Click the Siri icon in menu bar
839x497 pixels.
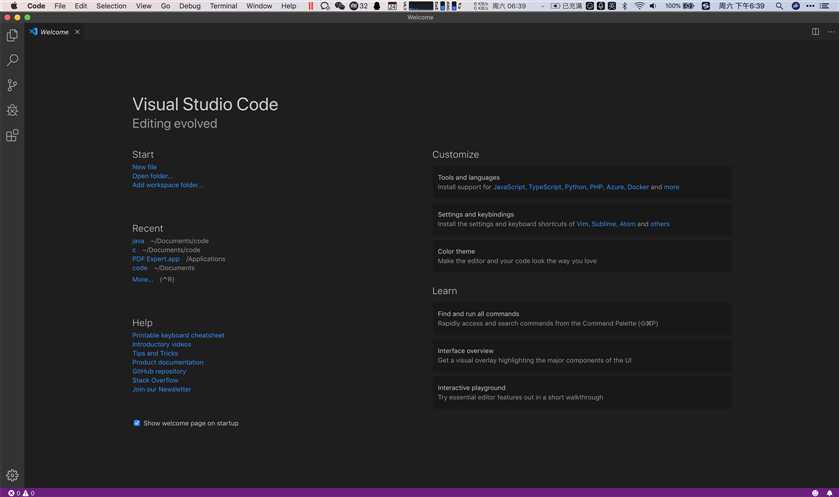pyautogui.click(x=796, y=6)
